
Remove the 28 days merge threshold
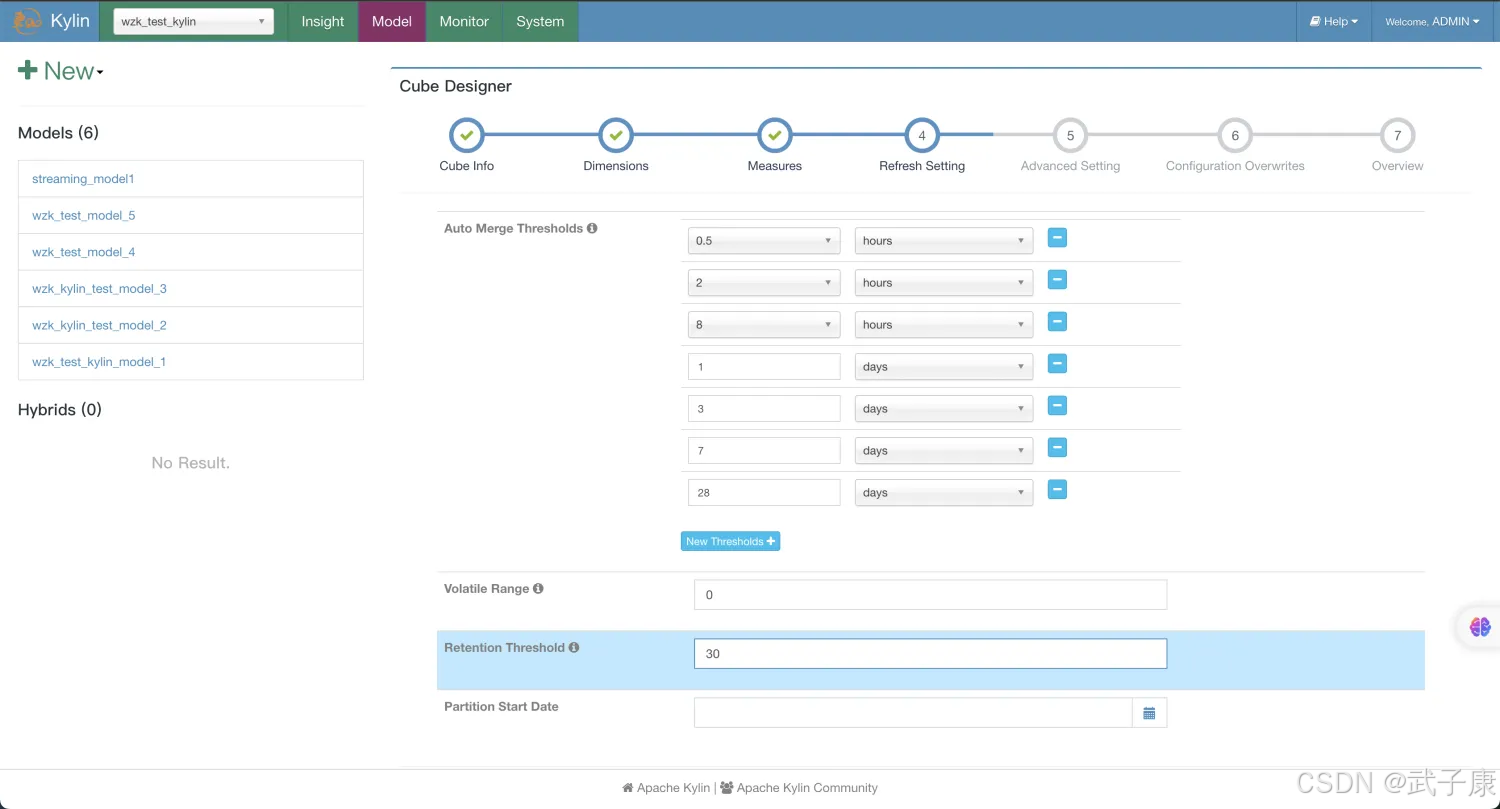(1057, 490)
